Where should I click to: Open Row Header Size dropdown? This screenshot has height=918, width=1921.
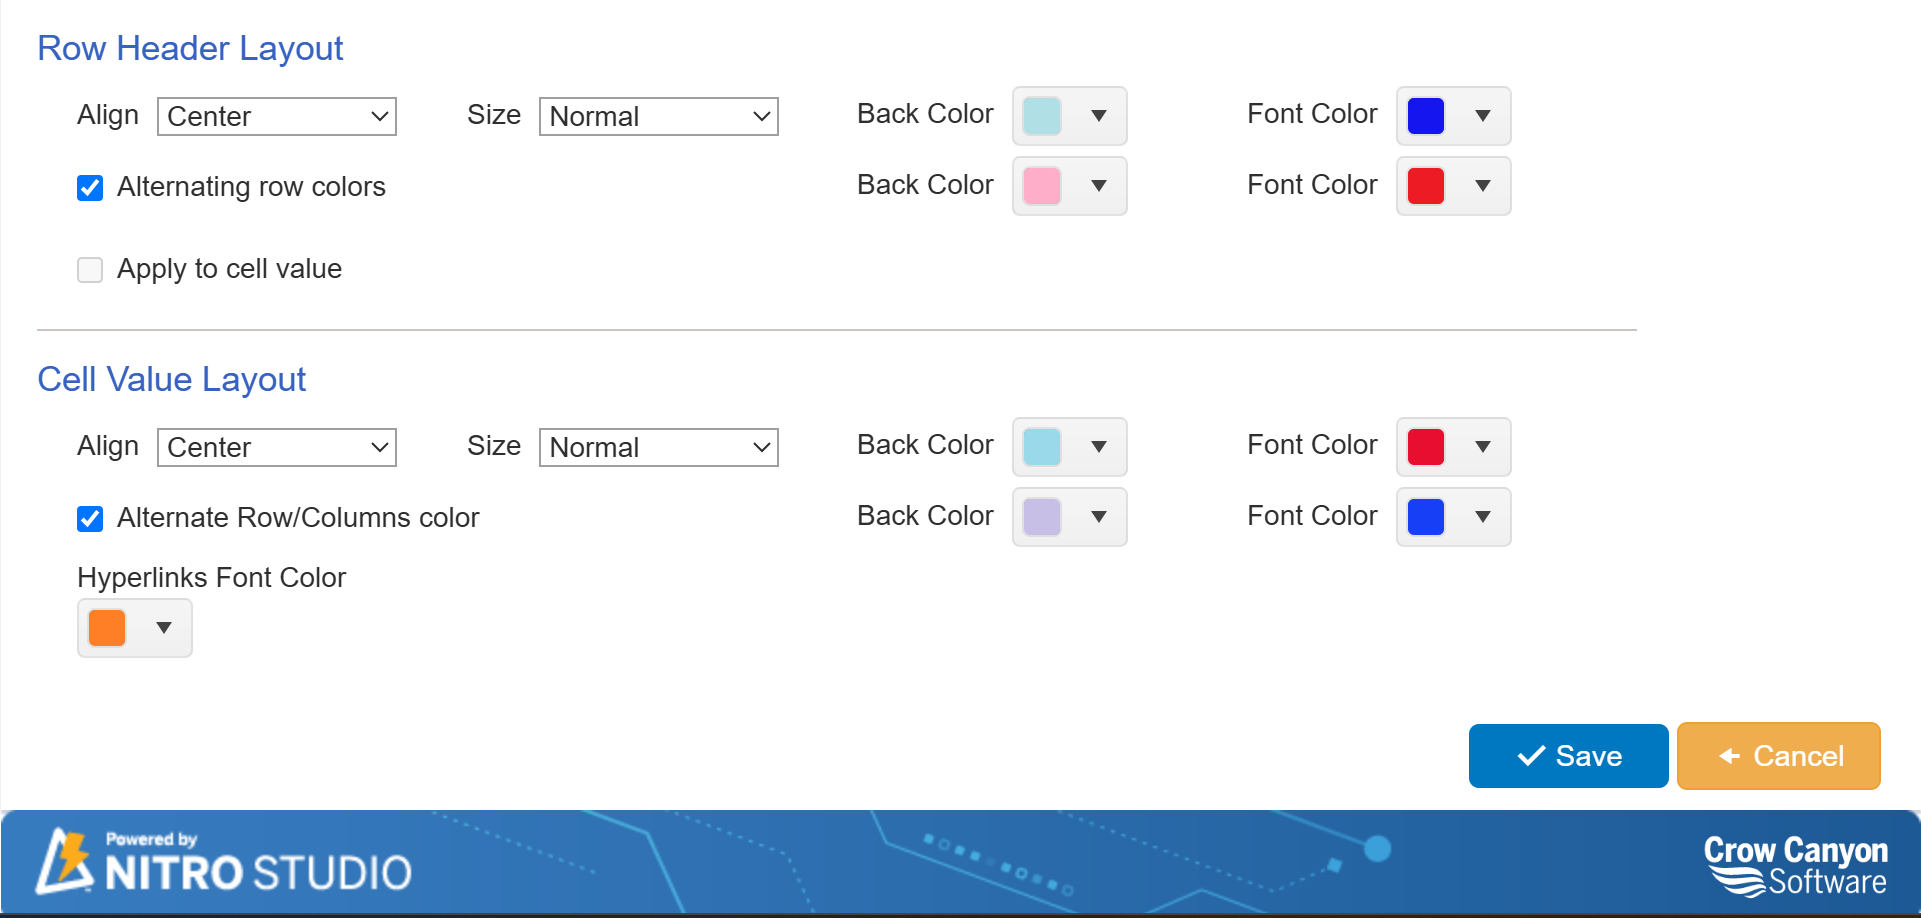[x=658, y=117]
